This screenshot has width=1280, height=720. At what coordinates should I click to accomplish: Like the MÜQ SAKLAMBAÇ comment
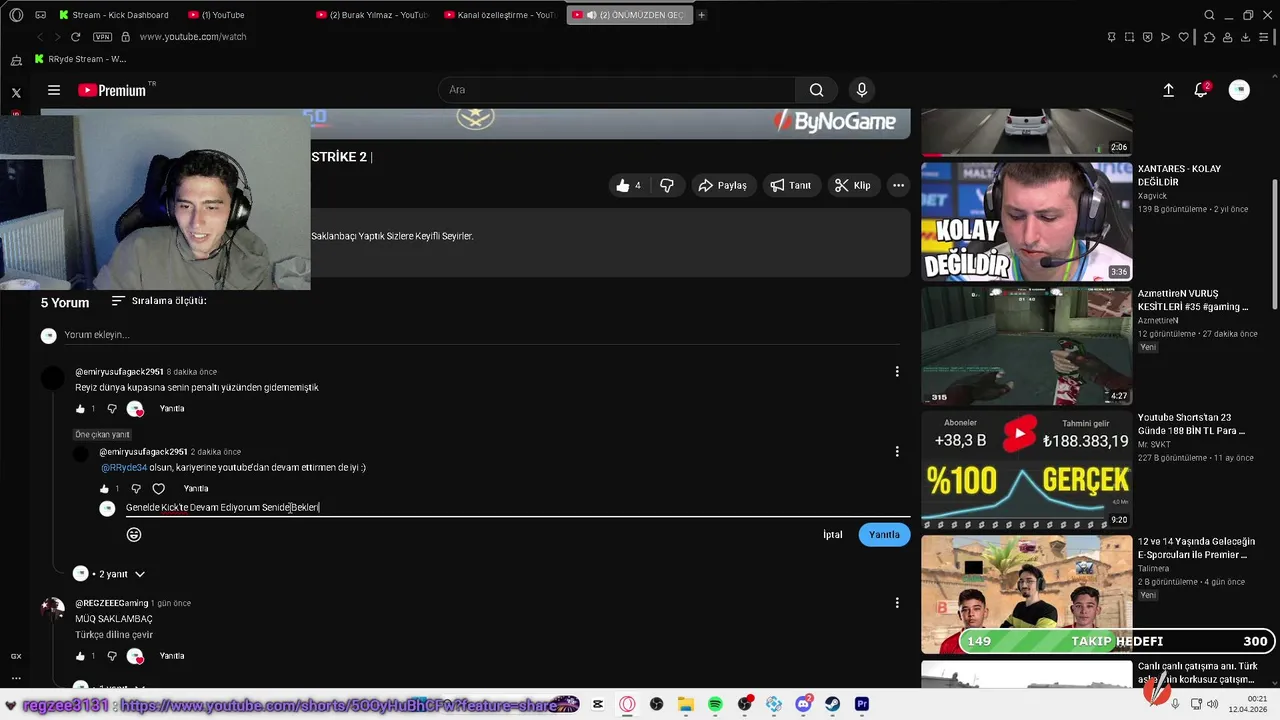click(x=80, y=657)
